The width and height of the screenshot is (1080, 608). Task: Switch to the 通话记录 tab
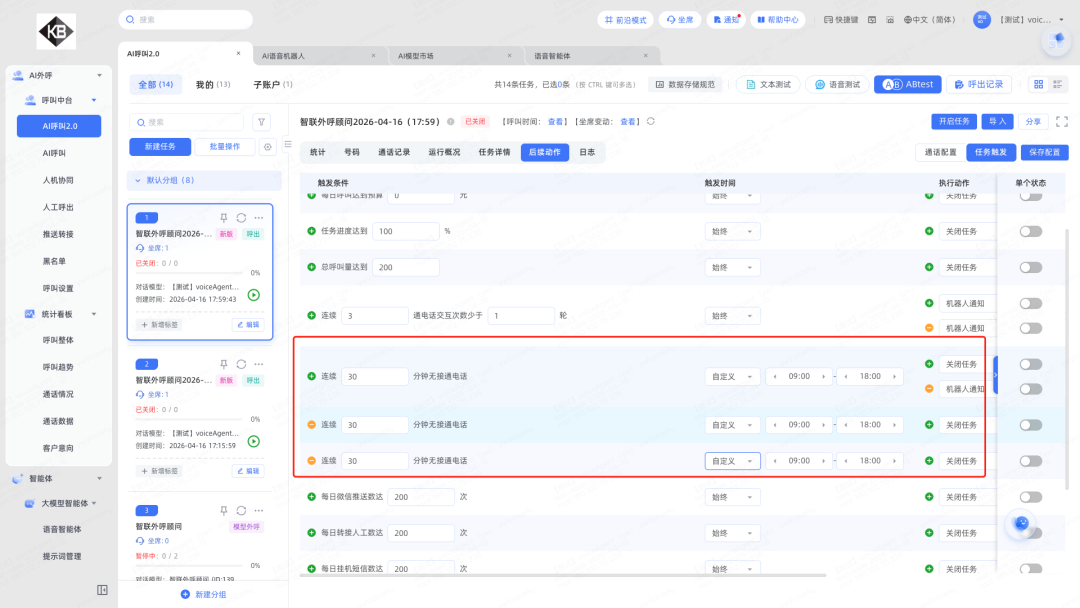pos(393,152)
